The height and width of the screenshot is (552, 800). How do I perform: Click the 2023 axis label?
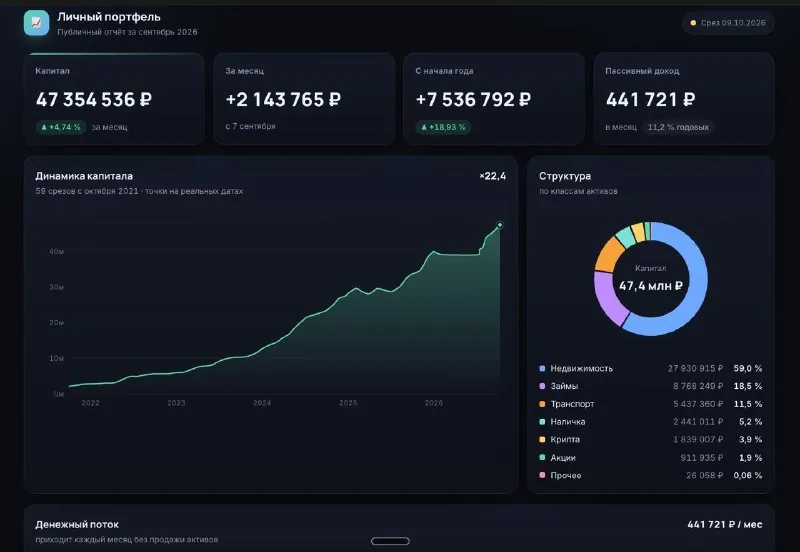pyautogui.click(x=177, y=403)
